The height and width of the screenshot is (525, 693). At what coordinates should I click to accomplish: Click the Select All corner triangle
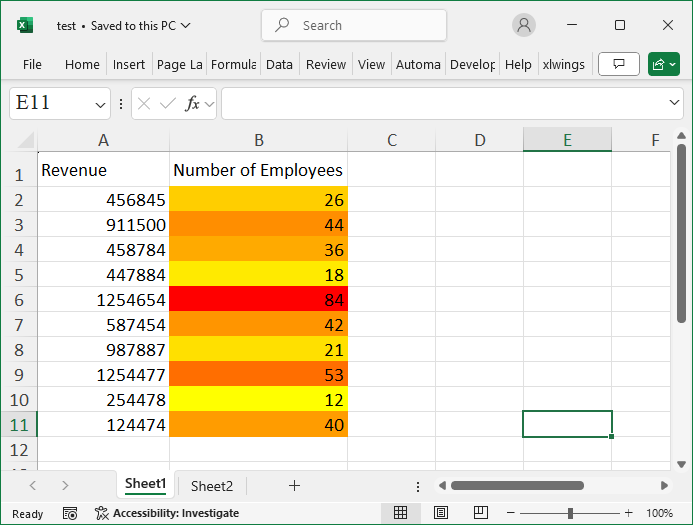pyautogui.click(x=25, y=140)
